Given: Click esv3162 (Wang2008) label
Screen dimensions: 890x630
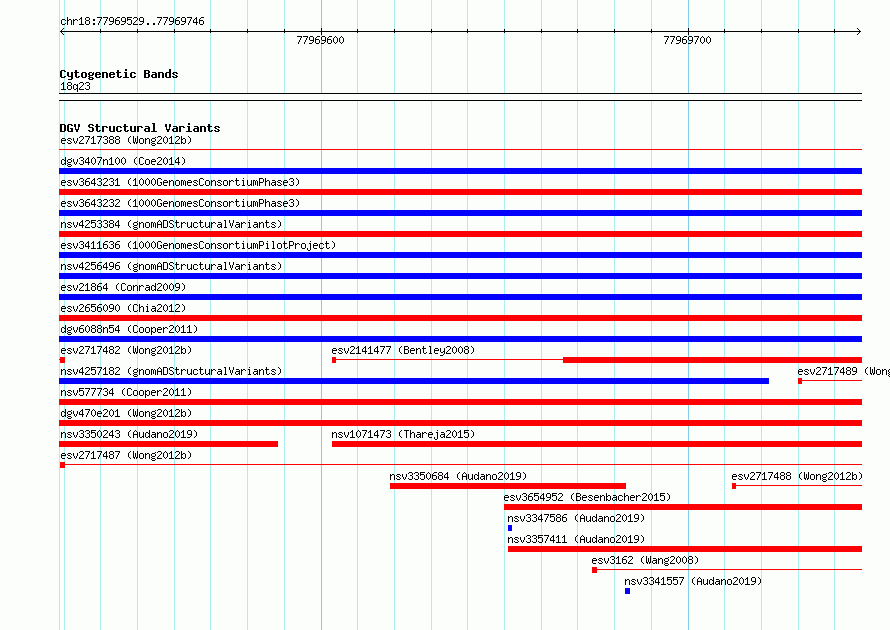Looking at the screenshot, I should 645,560.
